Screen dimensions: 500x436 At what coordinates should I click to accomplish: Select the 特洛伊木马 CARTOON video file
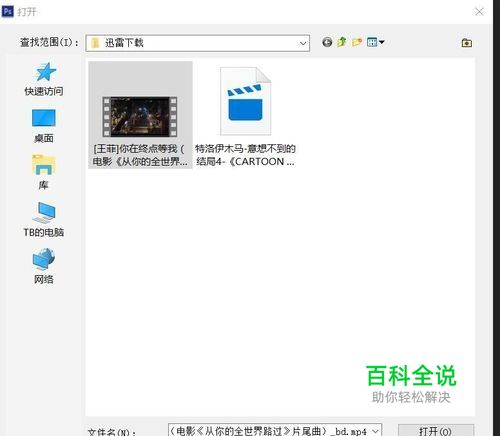pyautogui.click(x=246, y=101)
